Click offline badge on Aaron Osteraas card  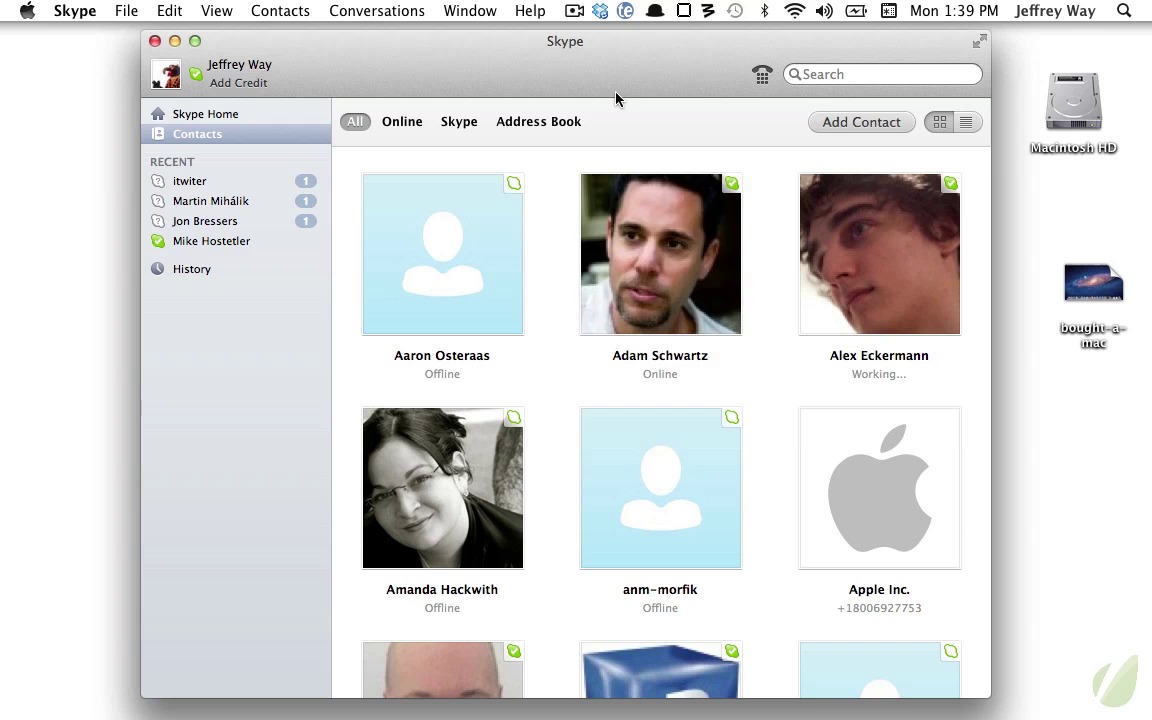(x=514, y=183)
